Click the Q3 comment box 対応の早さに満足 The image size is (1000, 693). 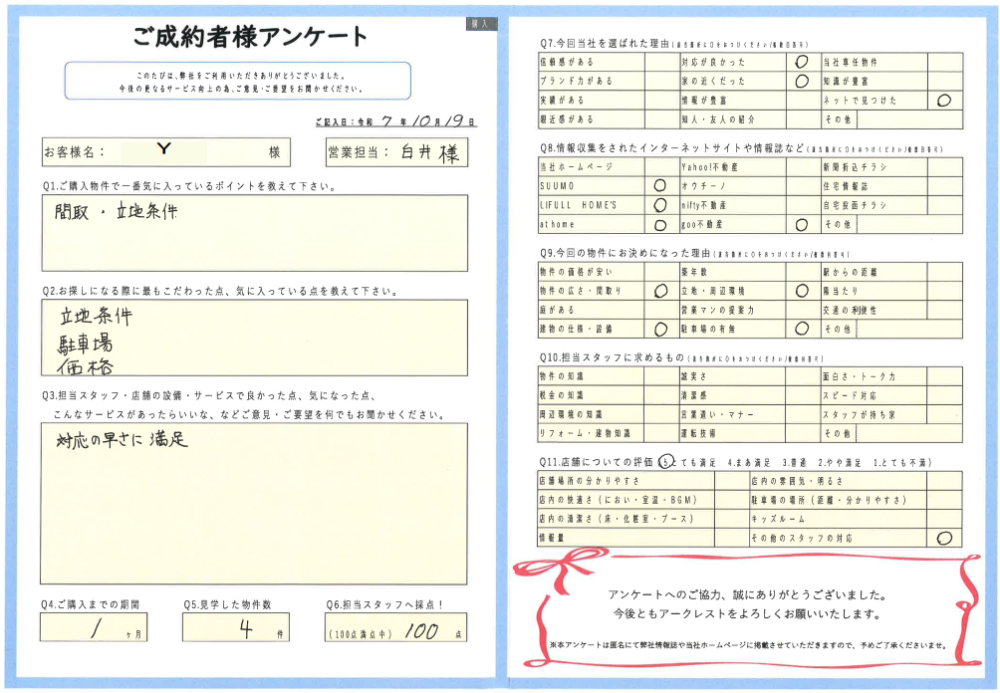coord(254,502)
